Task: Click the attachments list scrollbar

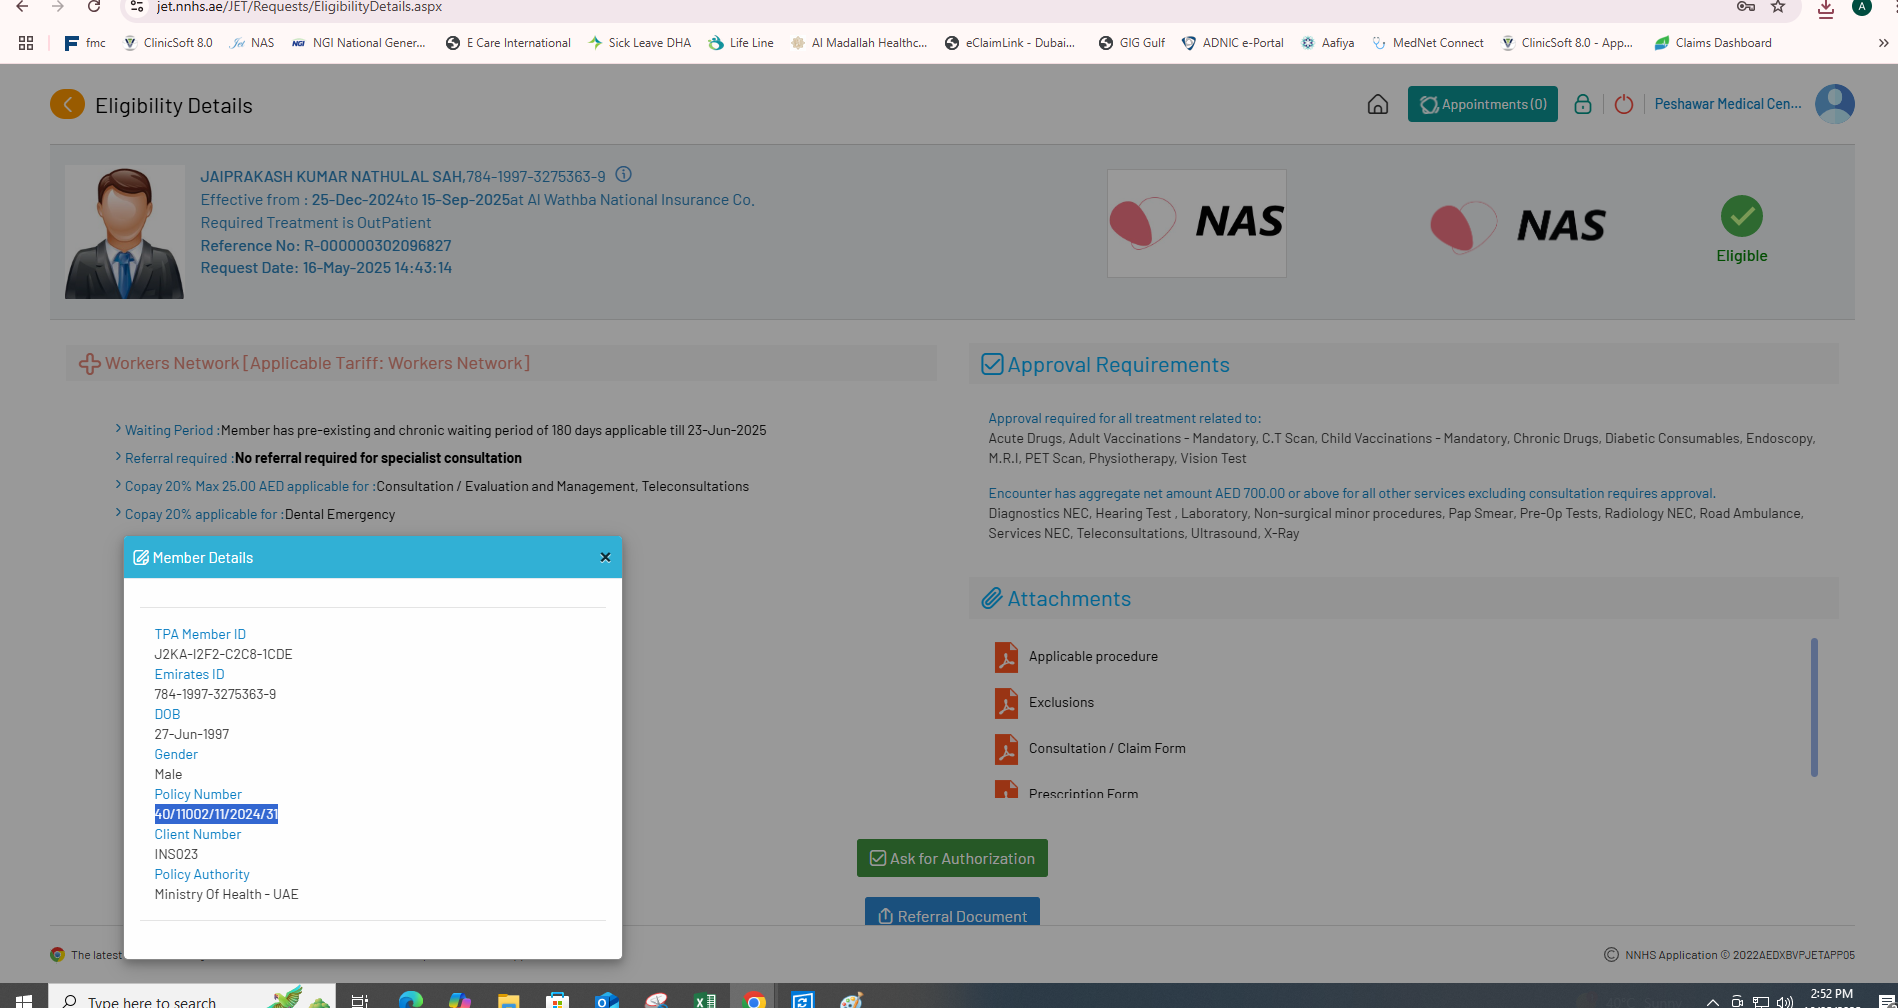Action: (1814, 707)
